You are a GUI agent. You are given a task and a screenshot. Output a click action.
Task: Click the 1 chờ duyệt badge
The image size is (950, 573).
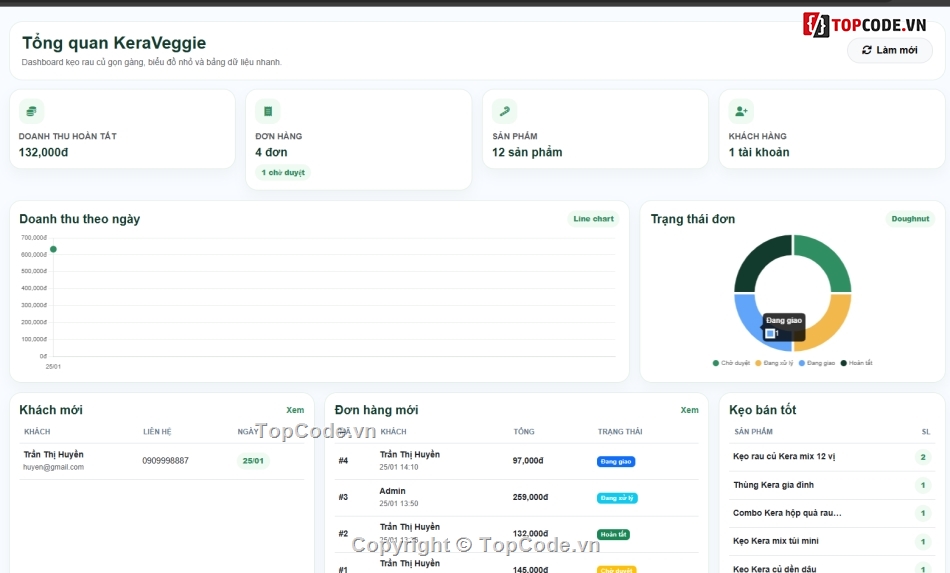[x=283, y=173]
